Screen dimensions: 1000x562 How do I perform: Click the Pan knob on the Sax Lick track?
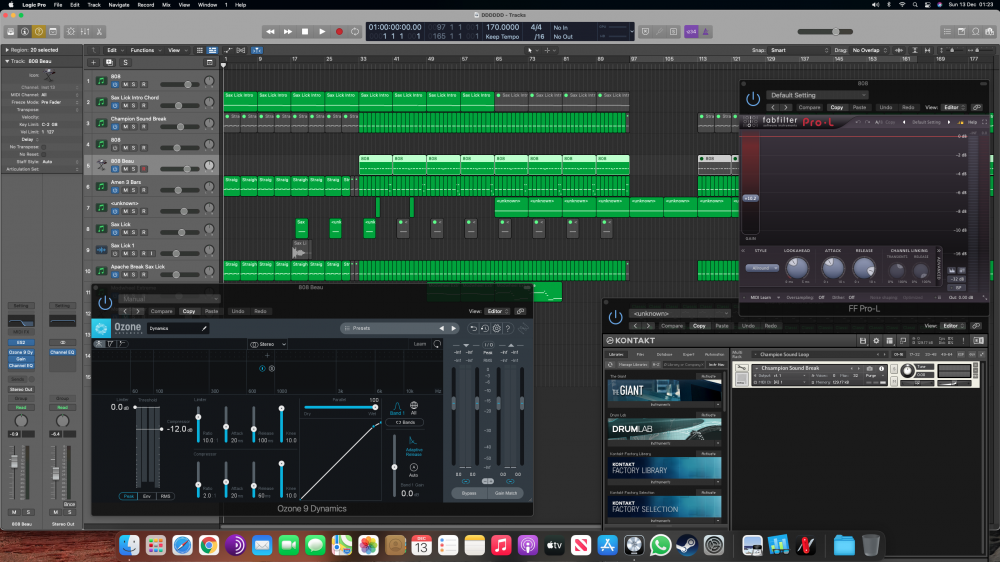pos(209,230)
